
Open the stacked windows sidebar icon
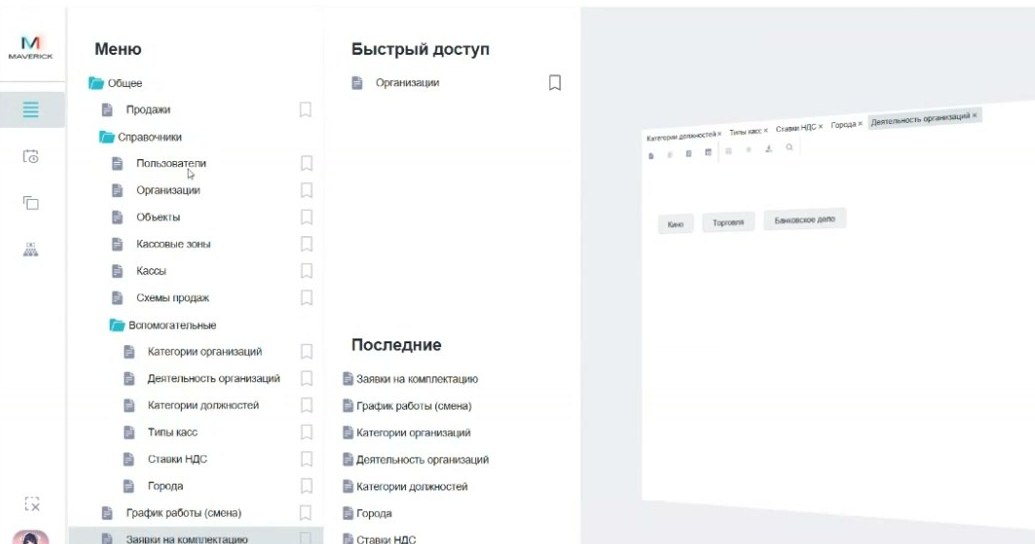coord(31,203)
